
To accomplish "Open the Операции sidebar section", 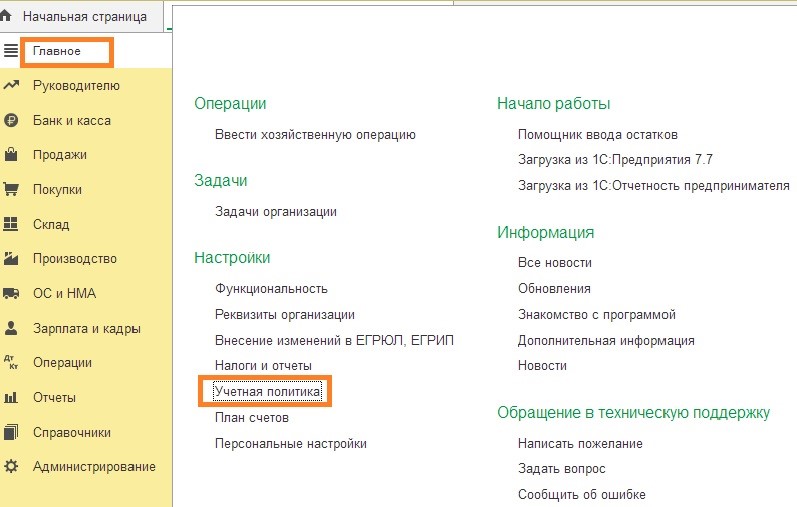I will click(62, 363).
